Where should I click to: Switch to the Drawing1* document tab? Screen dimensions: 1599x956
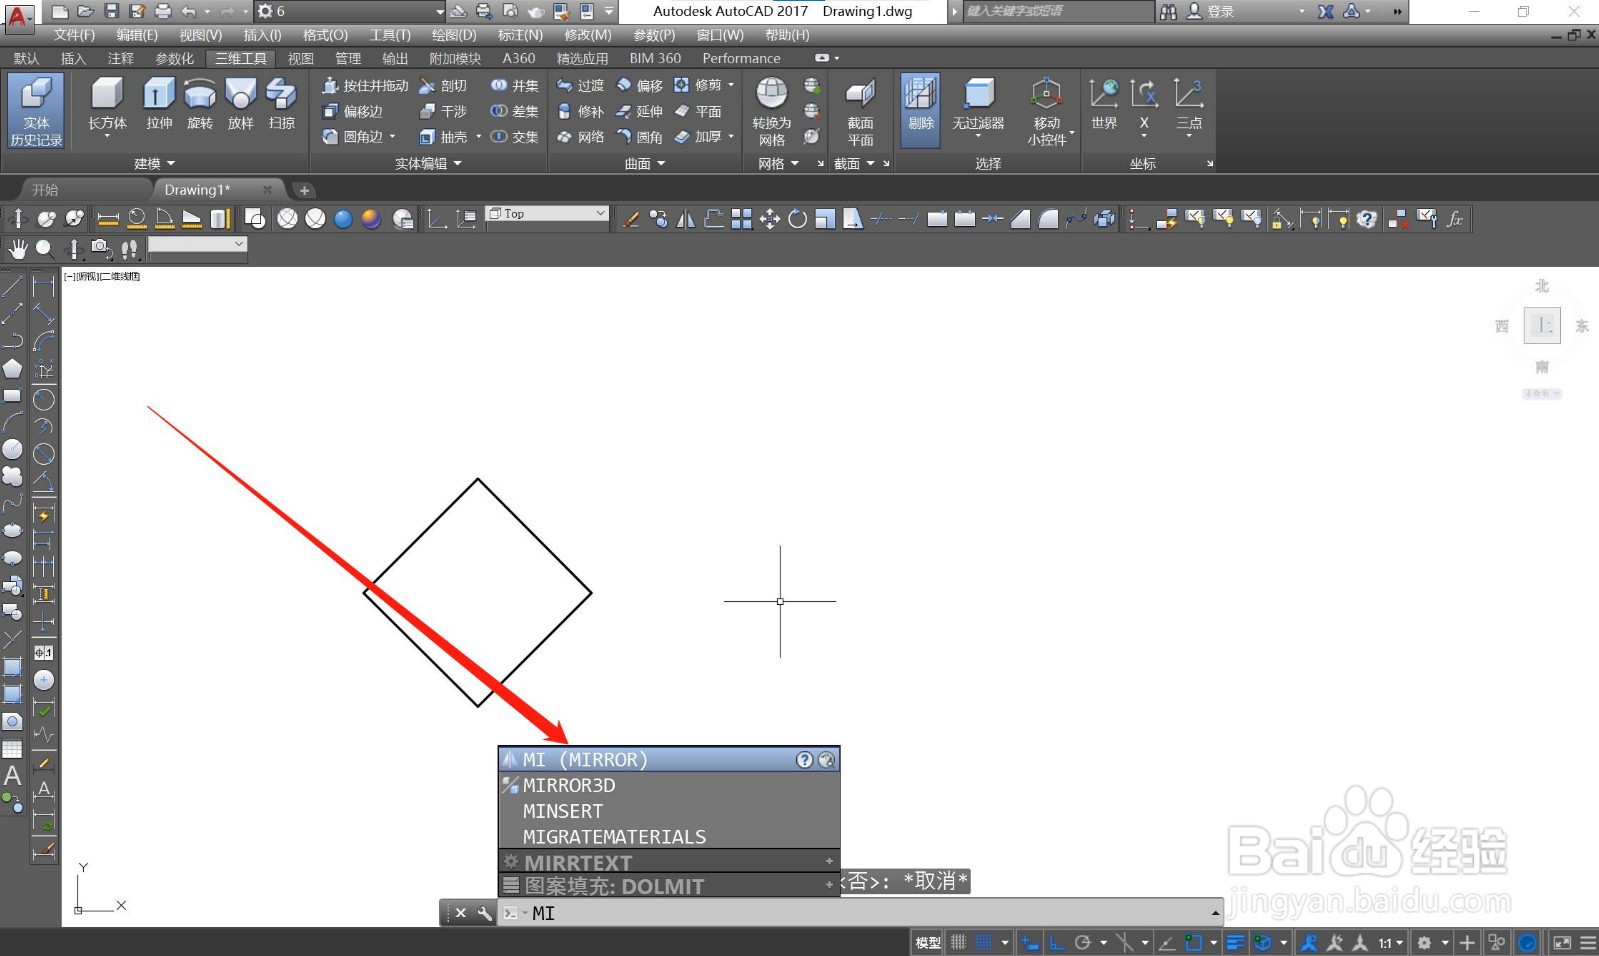(x=198, y=189)
